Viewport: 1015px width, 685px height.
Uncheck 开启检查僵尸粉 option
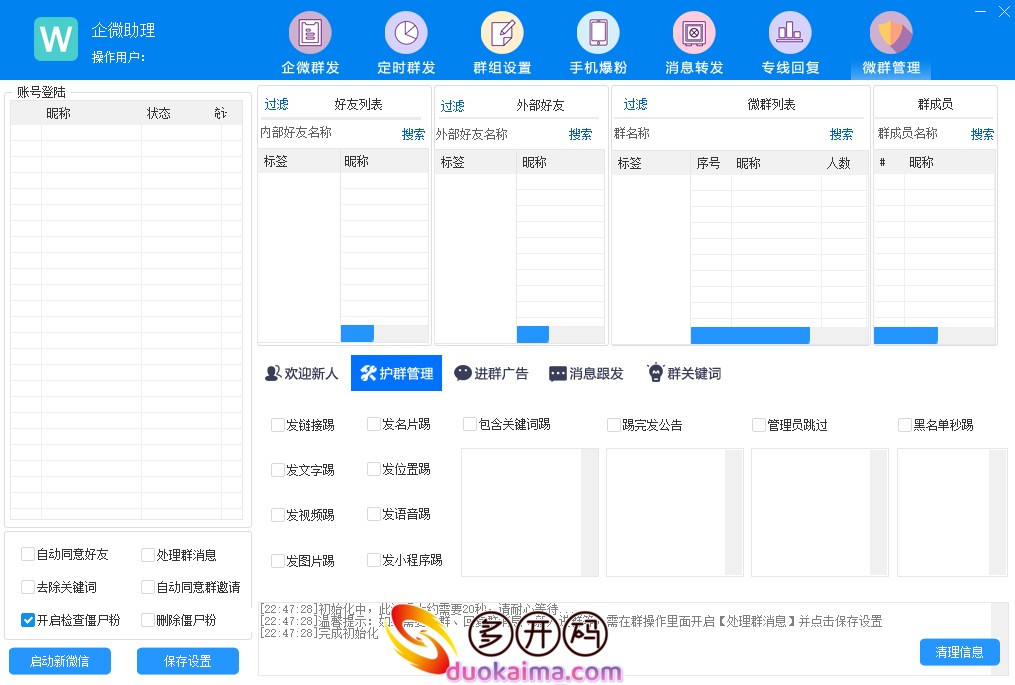click(x=29, y=620)
